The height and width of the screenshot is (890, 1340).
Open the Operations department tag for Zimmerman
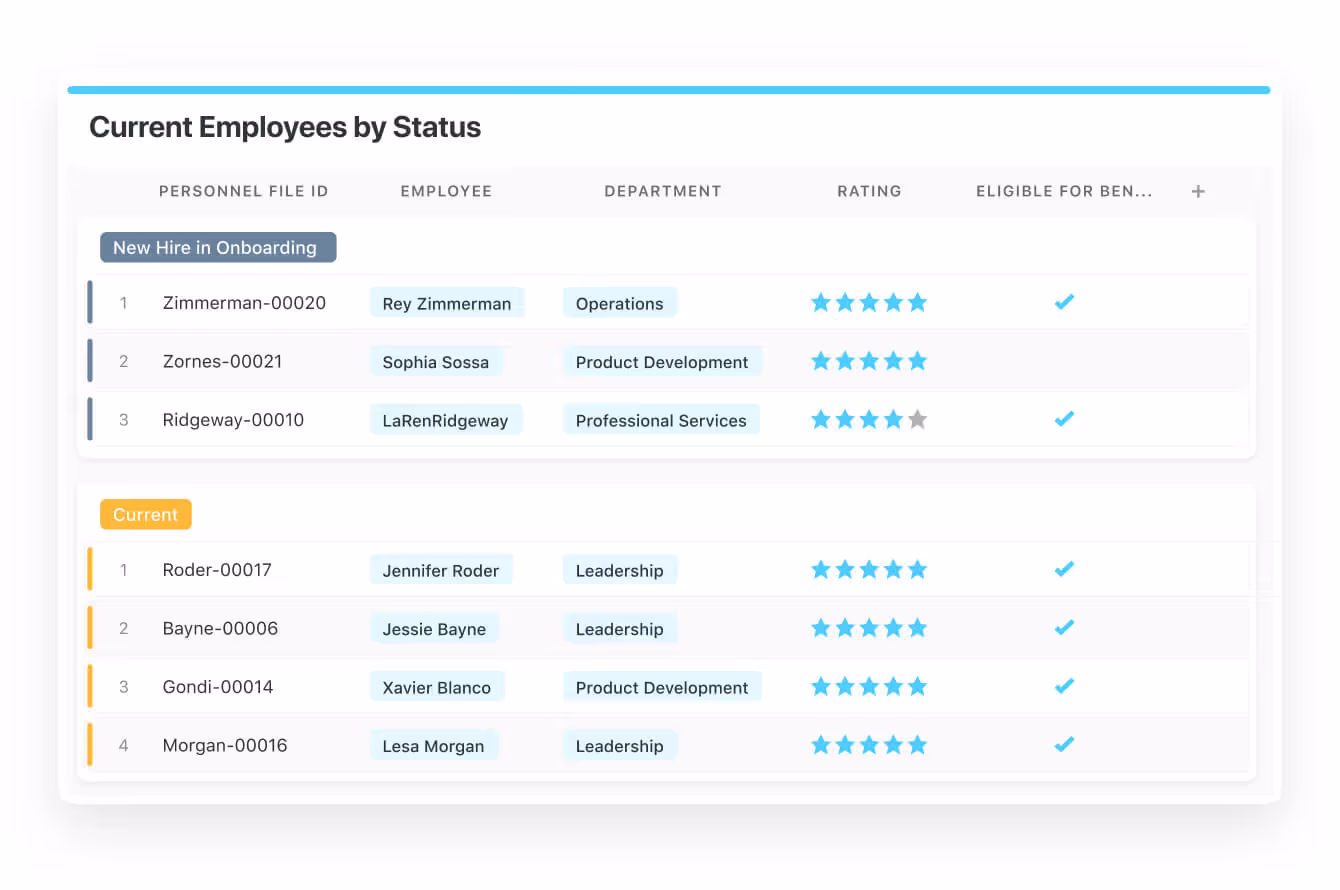click(x=619, y=304)
